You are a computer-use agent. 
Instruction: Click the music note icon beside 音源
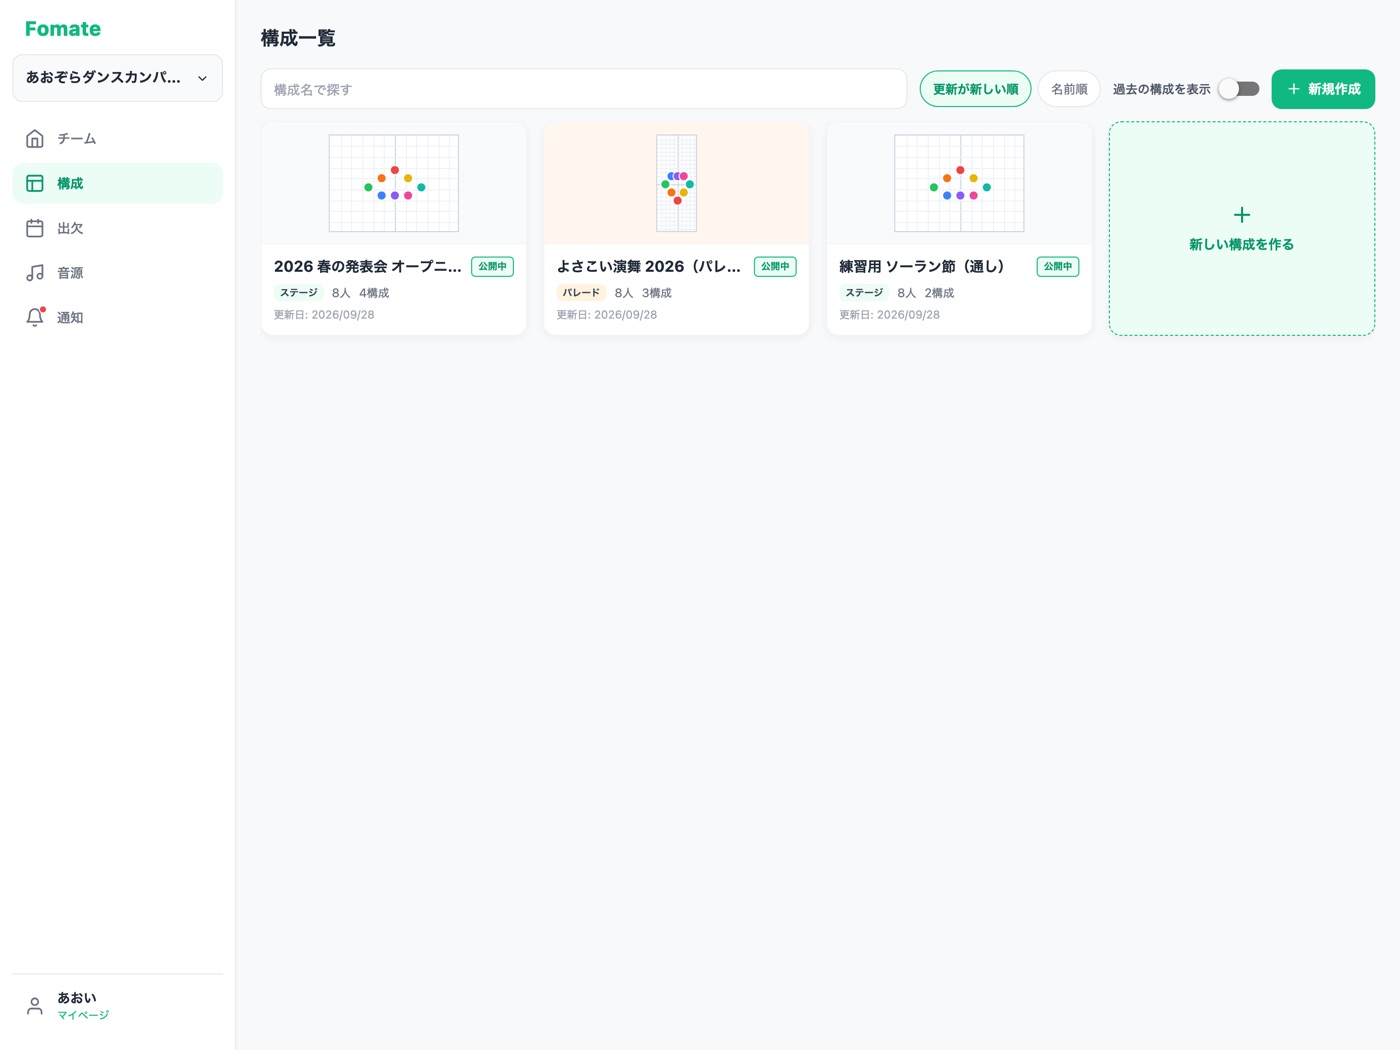pyautogui.click(x=35, y=273)
